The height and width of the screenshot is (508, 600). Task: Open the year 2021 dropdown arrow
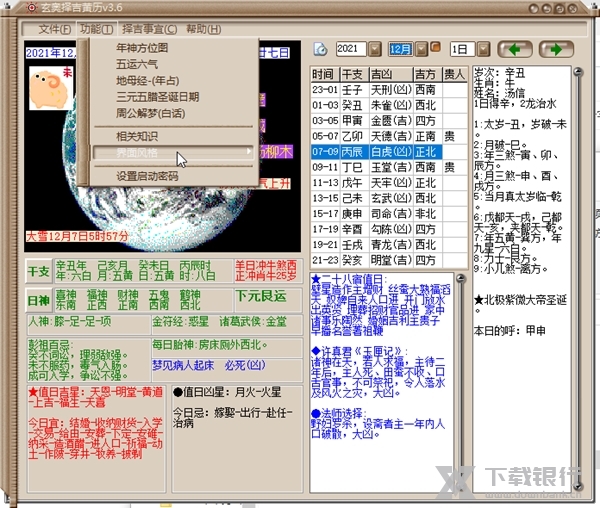375,49
